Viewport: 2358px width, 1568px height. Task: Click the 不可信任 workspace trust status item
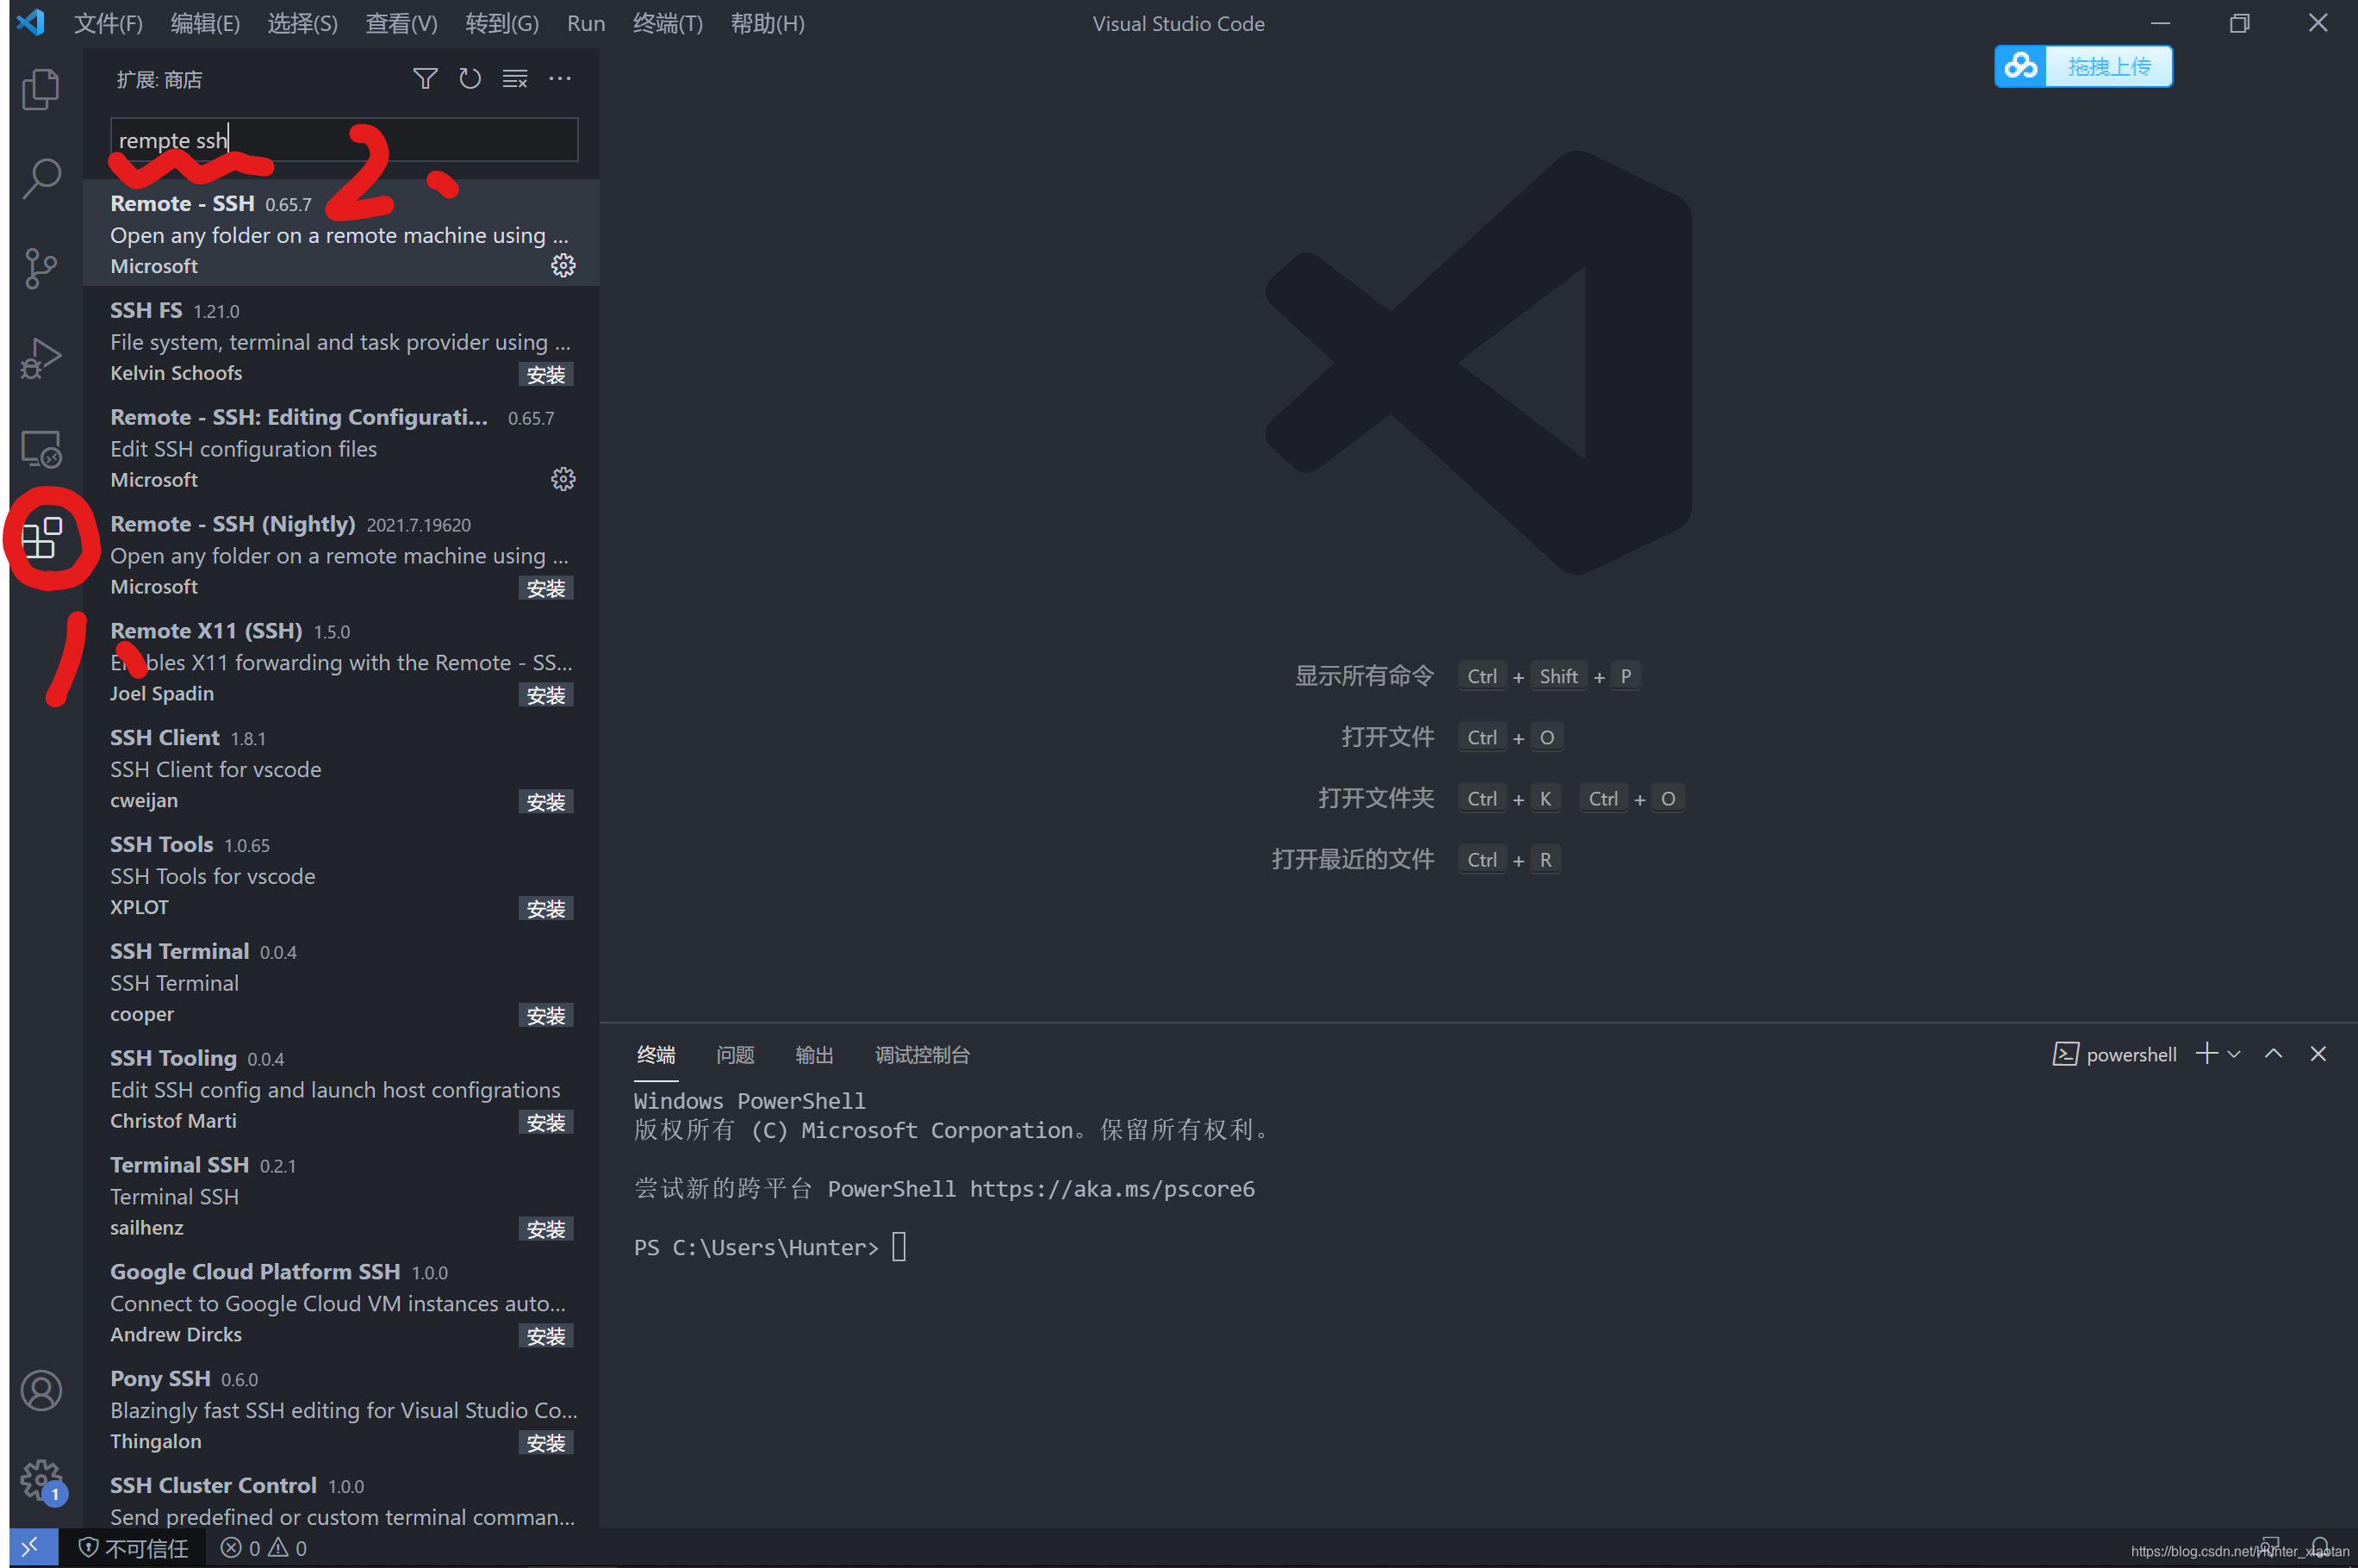[133, 1548]
